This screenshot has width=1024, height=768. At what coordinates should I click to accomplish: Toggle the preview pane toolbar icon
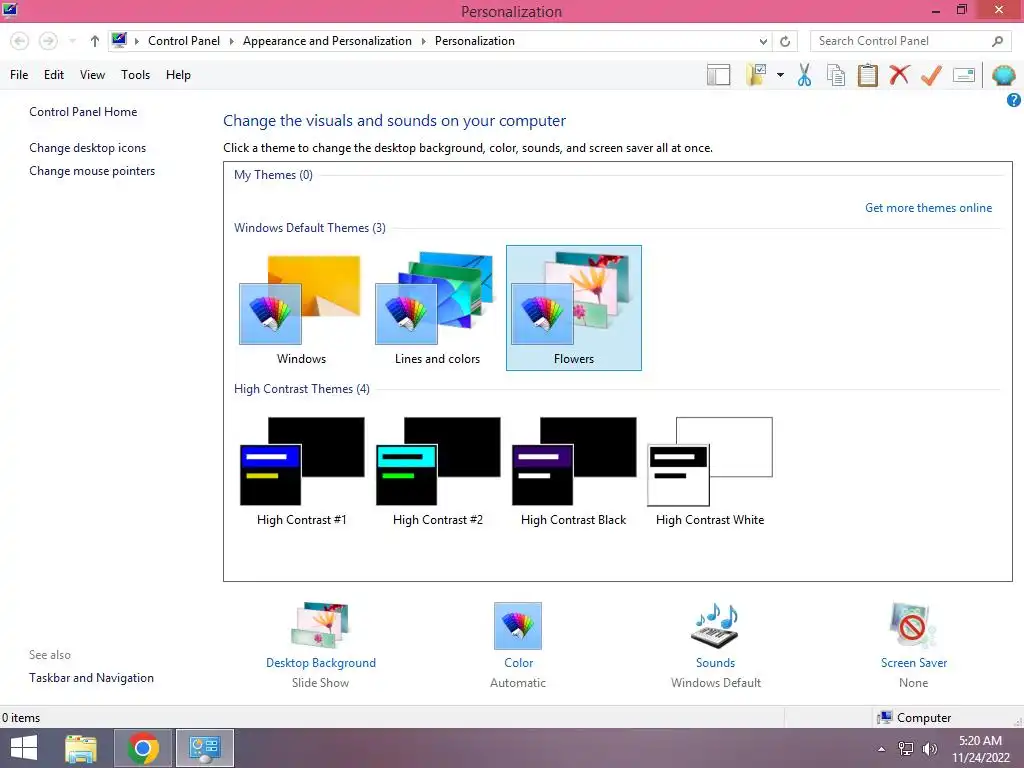pyautogui.click(x=718, y=75)
